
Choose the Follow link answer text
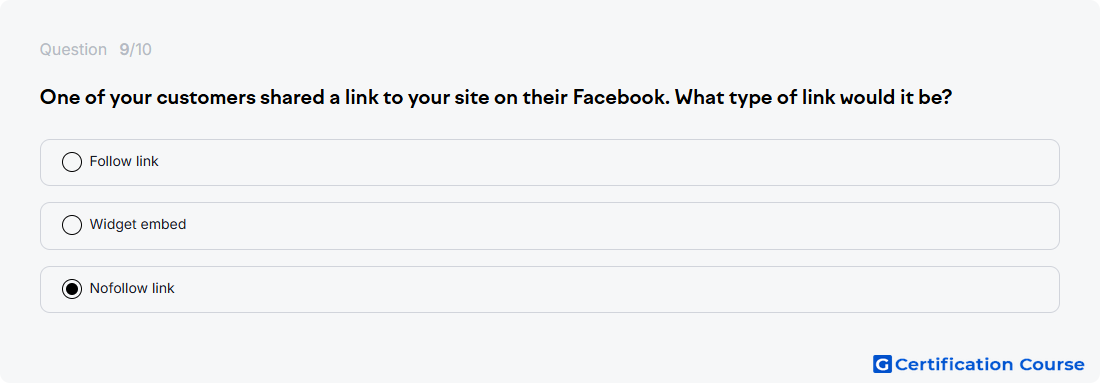[x=124, y=161]
